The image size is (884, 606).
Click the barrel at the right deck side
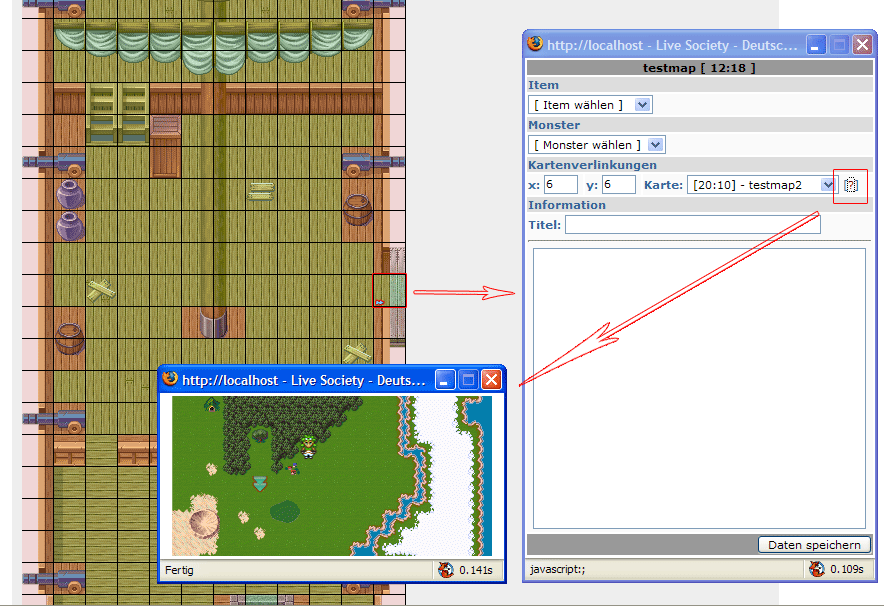click(x=357, y=210)
